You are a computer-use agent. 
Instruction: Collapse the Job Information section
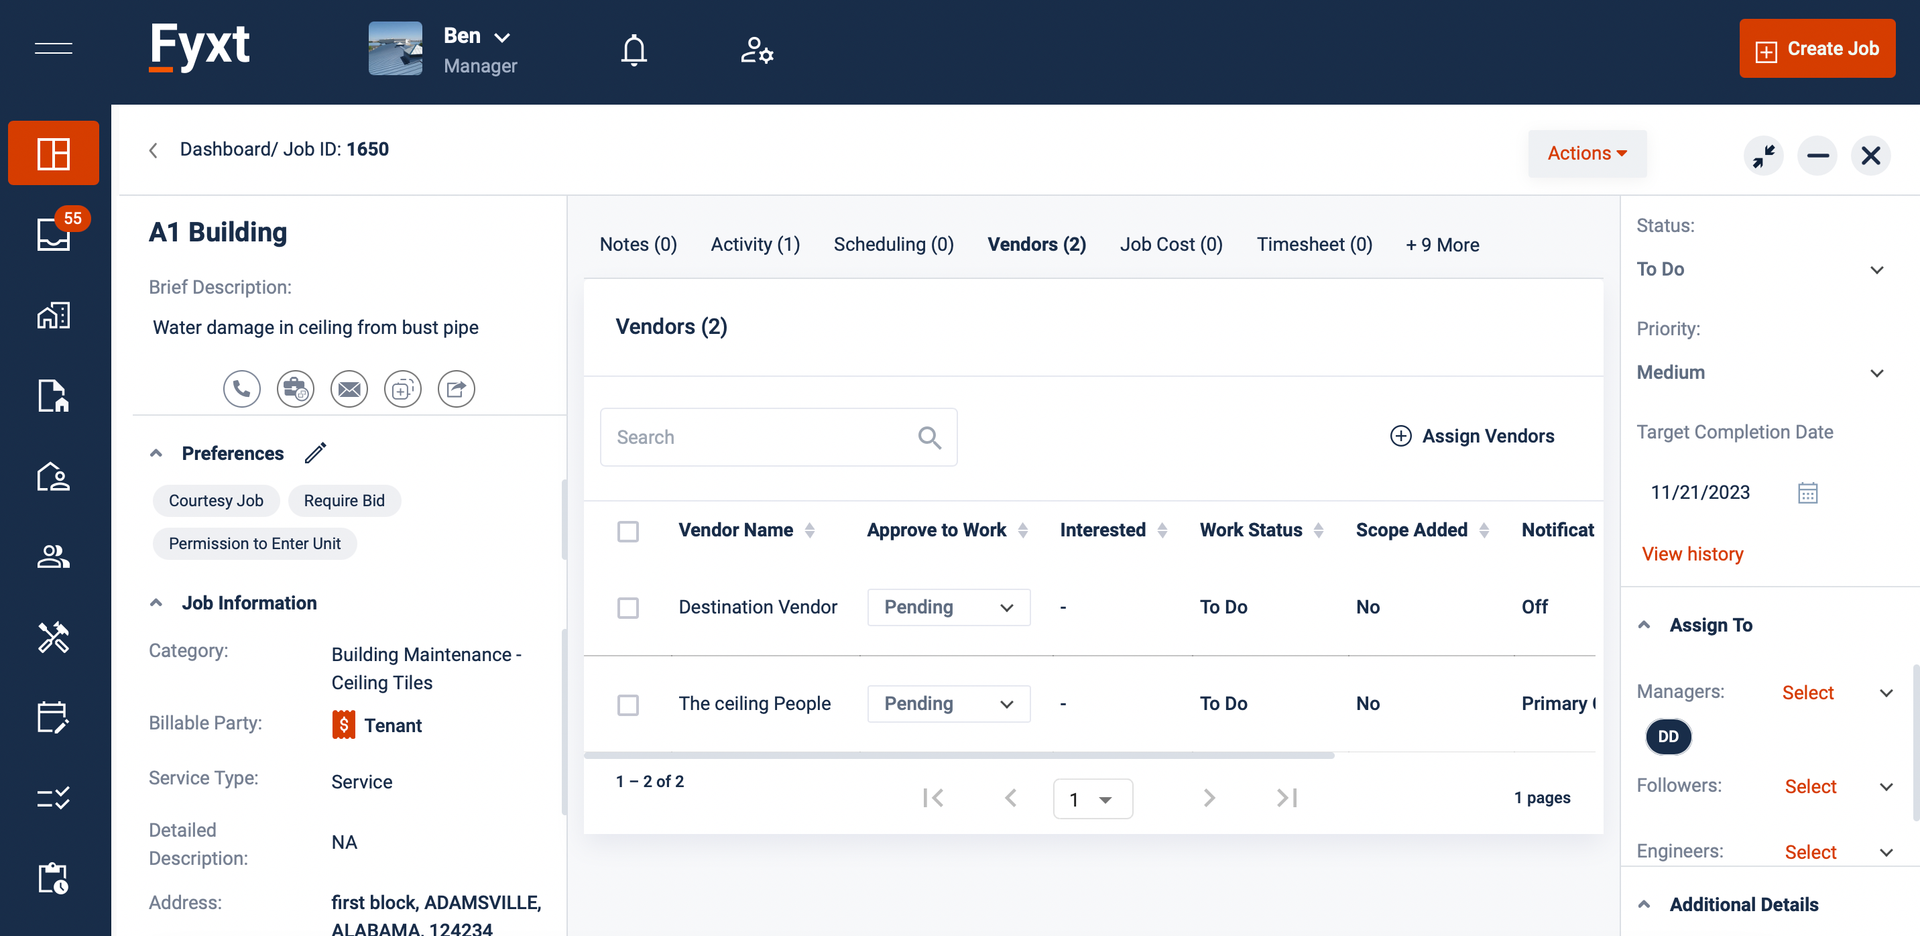tap(156, 603)
